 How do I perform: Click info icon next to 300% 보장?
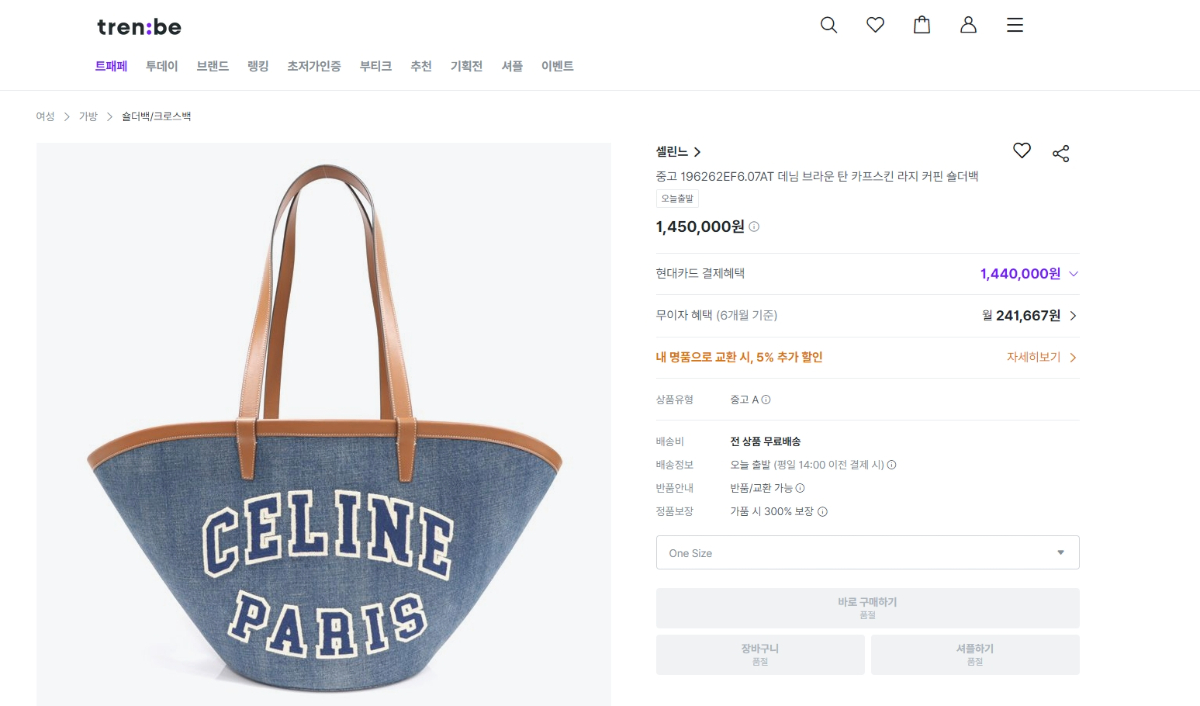[x=823, y=512]
